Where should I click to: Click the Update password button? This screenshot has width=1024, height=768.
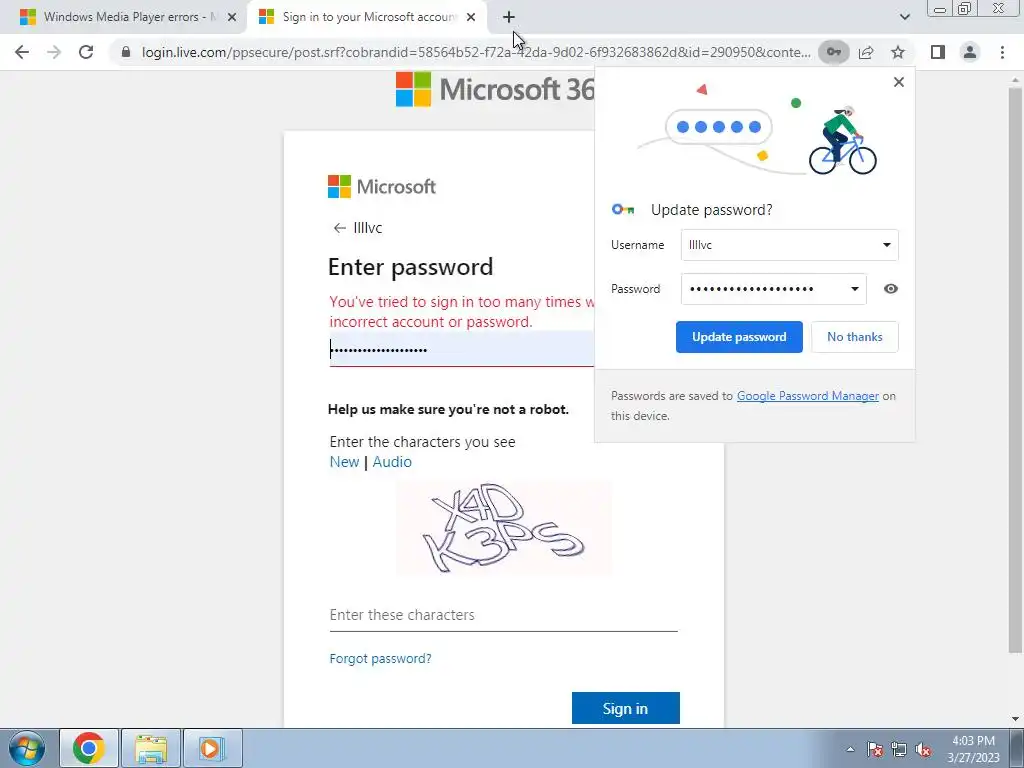click(739, 337)
